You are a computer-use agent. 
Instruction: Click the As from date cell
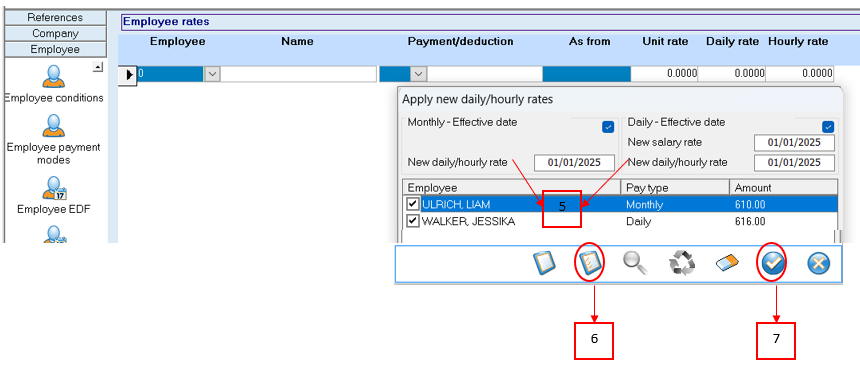(x=586, y=74)
